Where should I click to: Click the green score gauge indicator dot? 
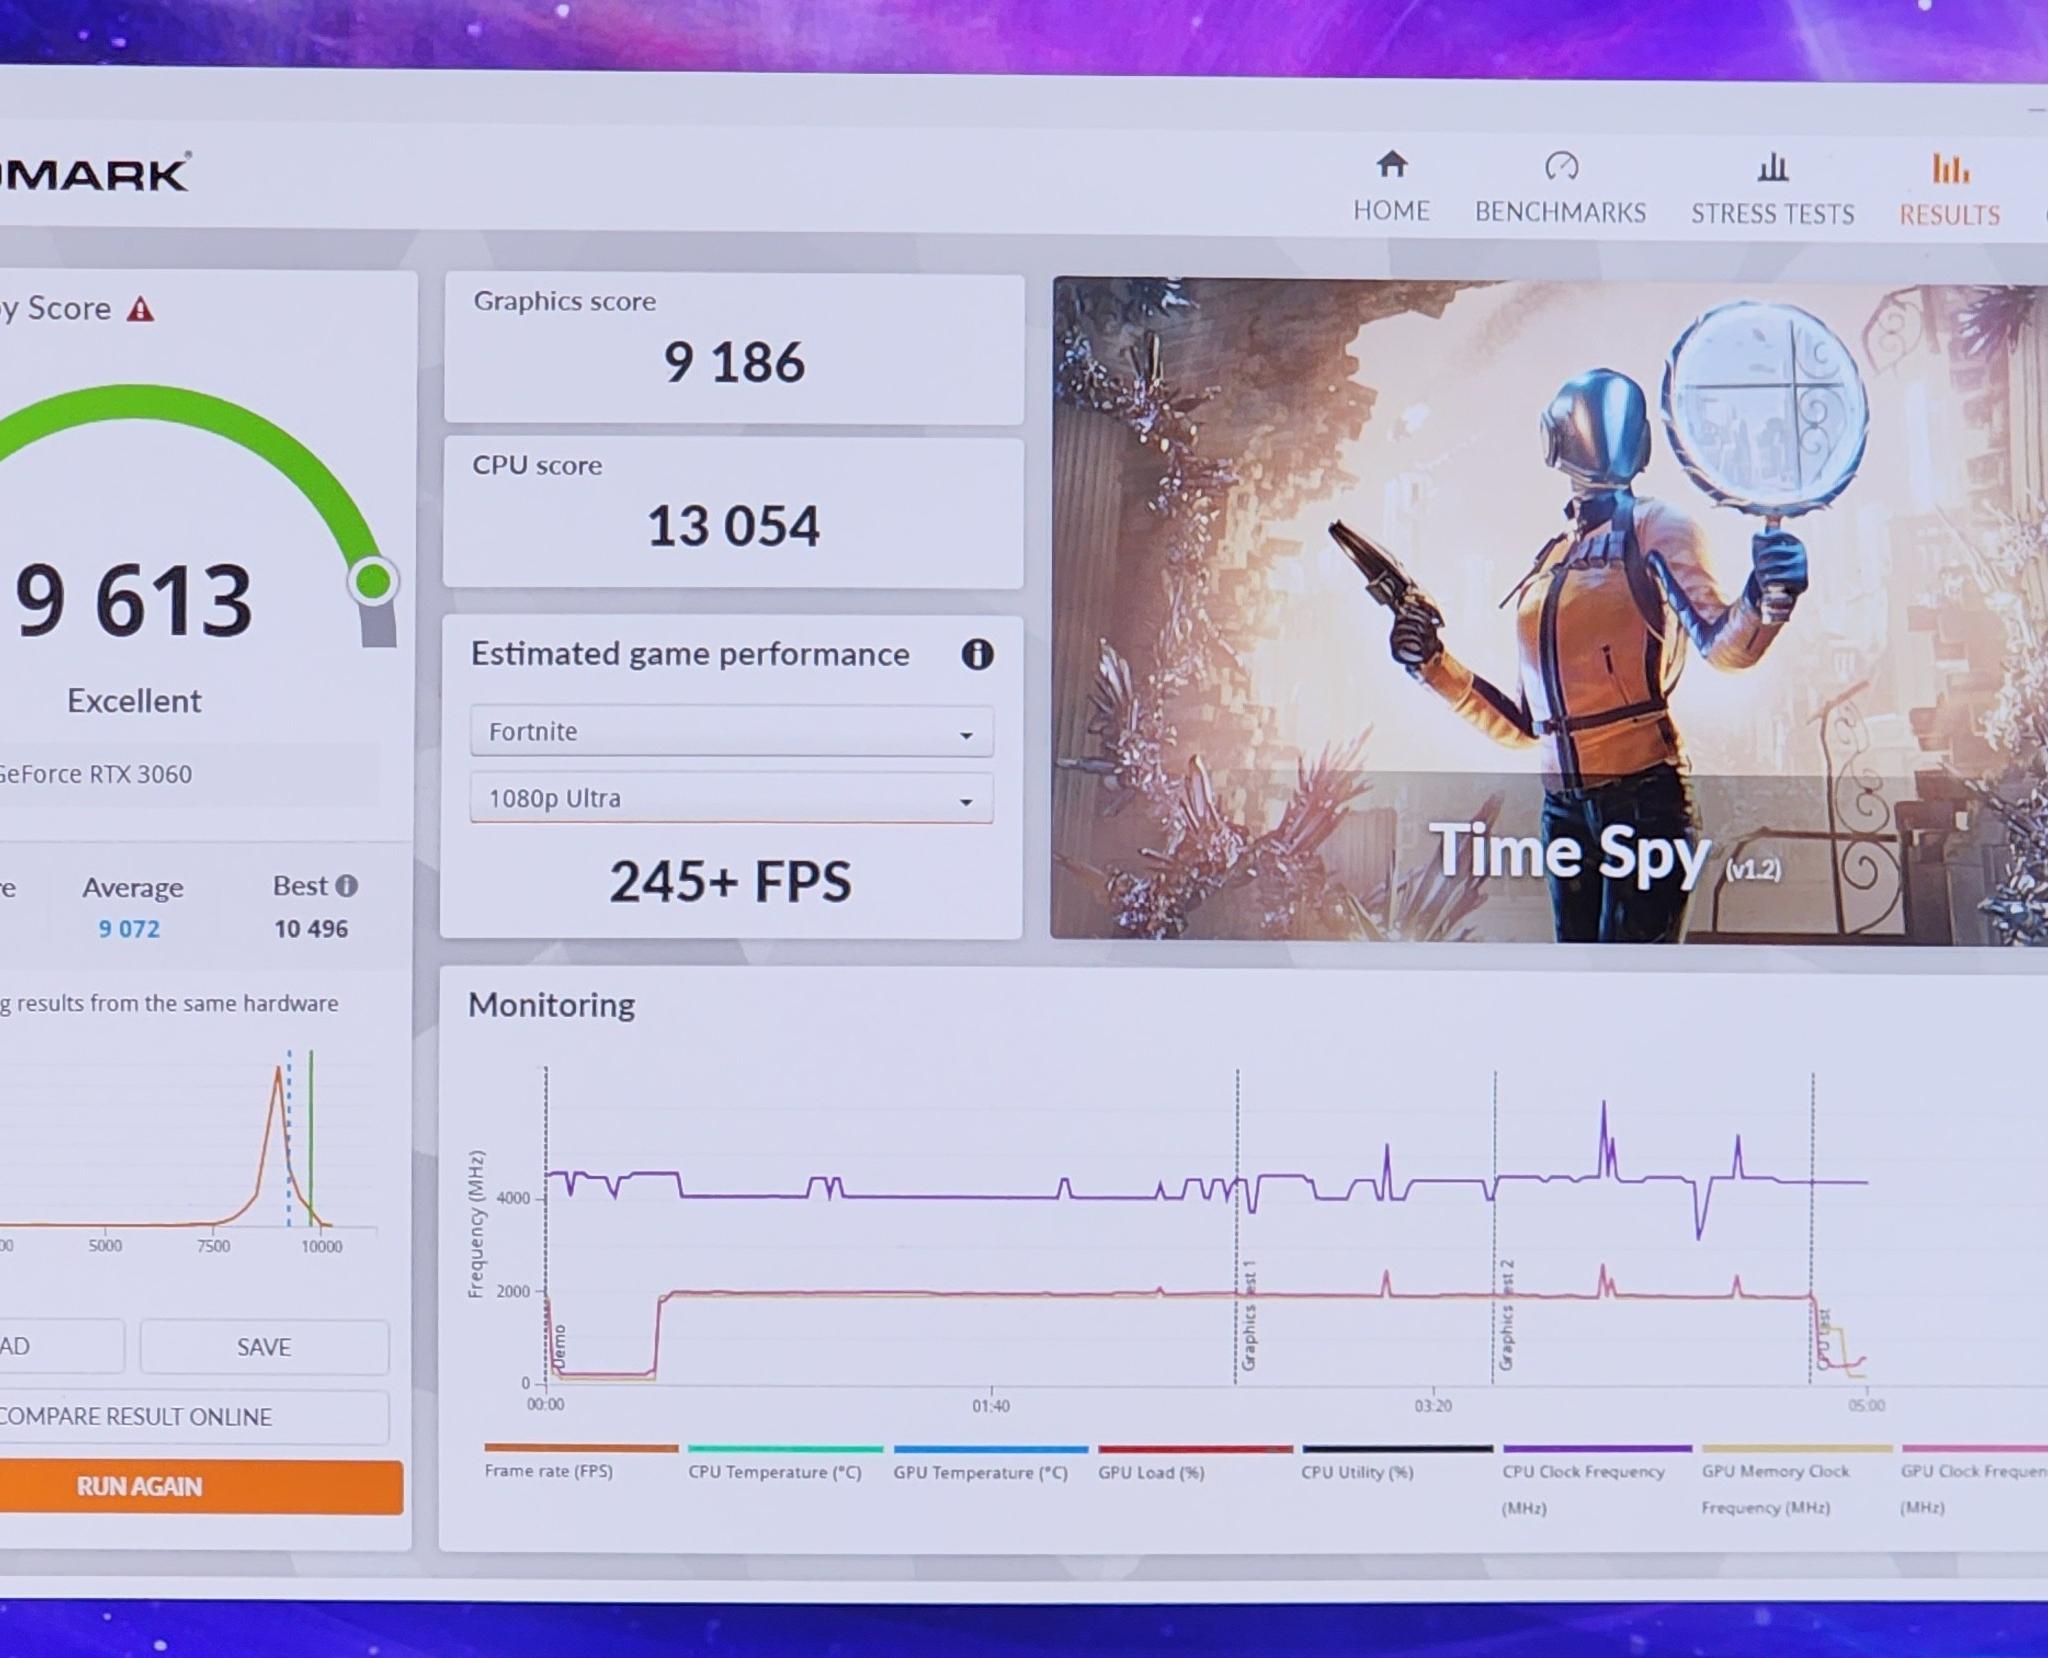[x=374, y=581]
